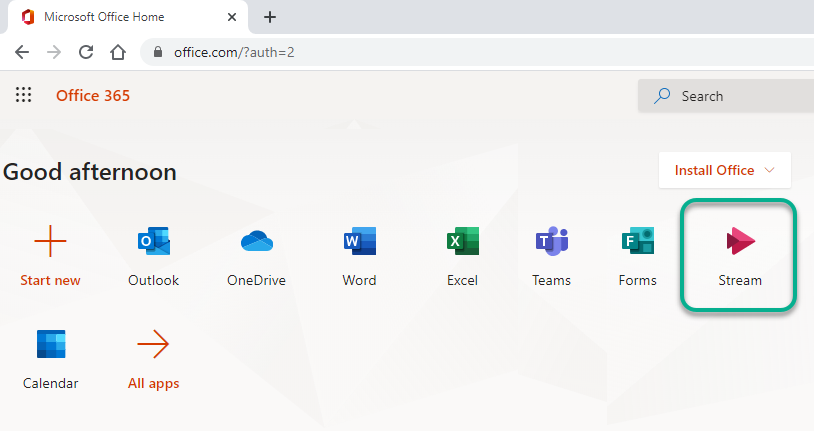Open the Teams app
814x431 pixels.
[x=551, y=241]
